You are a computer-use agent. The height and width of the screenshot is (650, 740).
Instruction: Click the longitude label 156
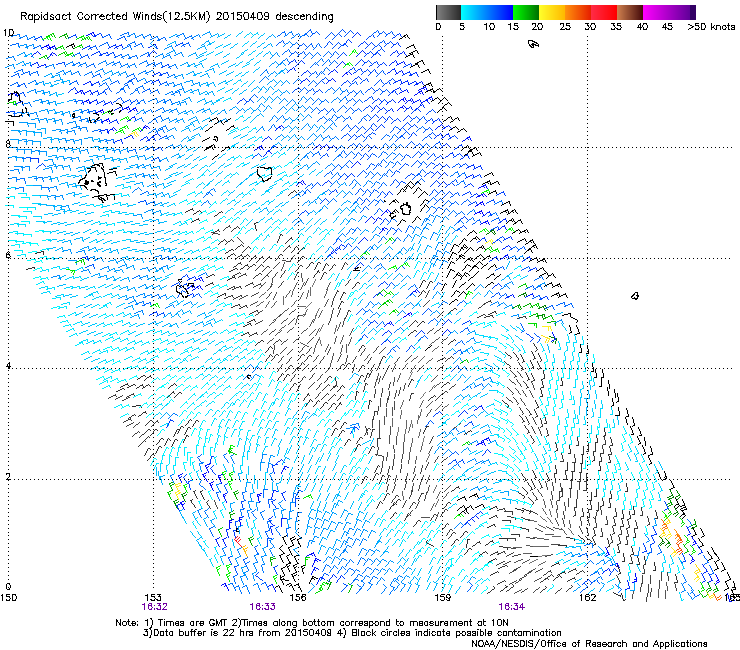point(298,598)
